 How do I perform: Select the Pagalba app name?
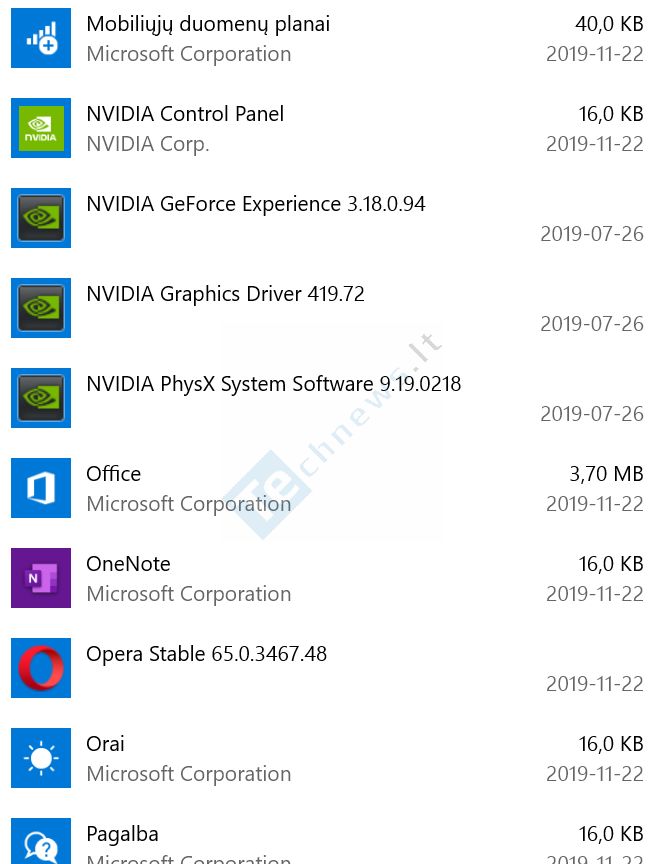pos(122,834)
